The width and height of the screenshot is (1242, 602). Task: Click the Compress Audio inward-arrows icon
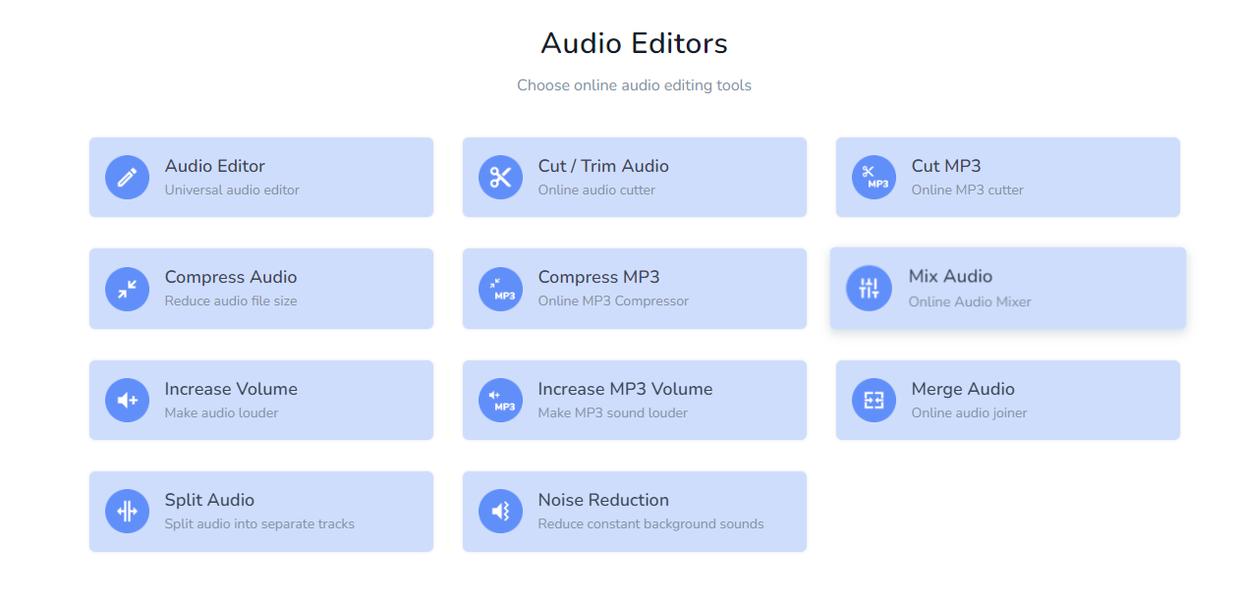pos(127,289)
